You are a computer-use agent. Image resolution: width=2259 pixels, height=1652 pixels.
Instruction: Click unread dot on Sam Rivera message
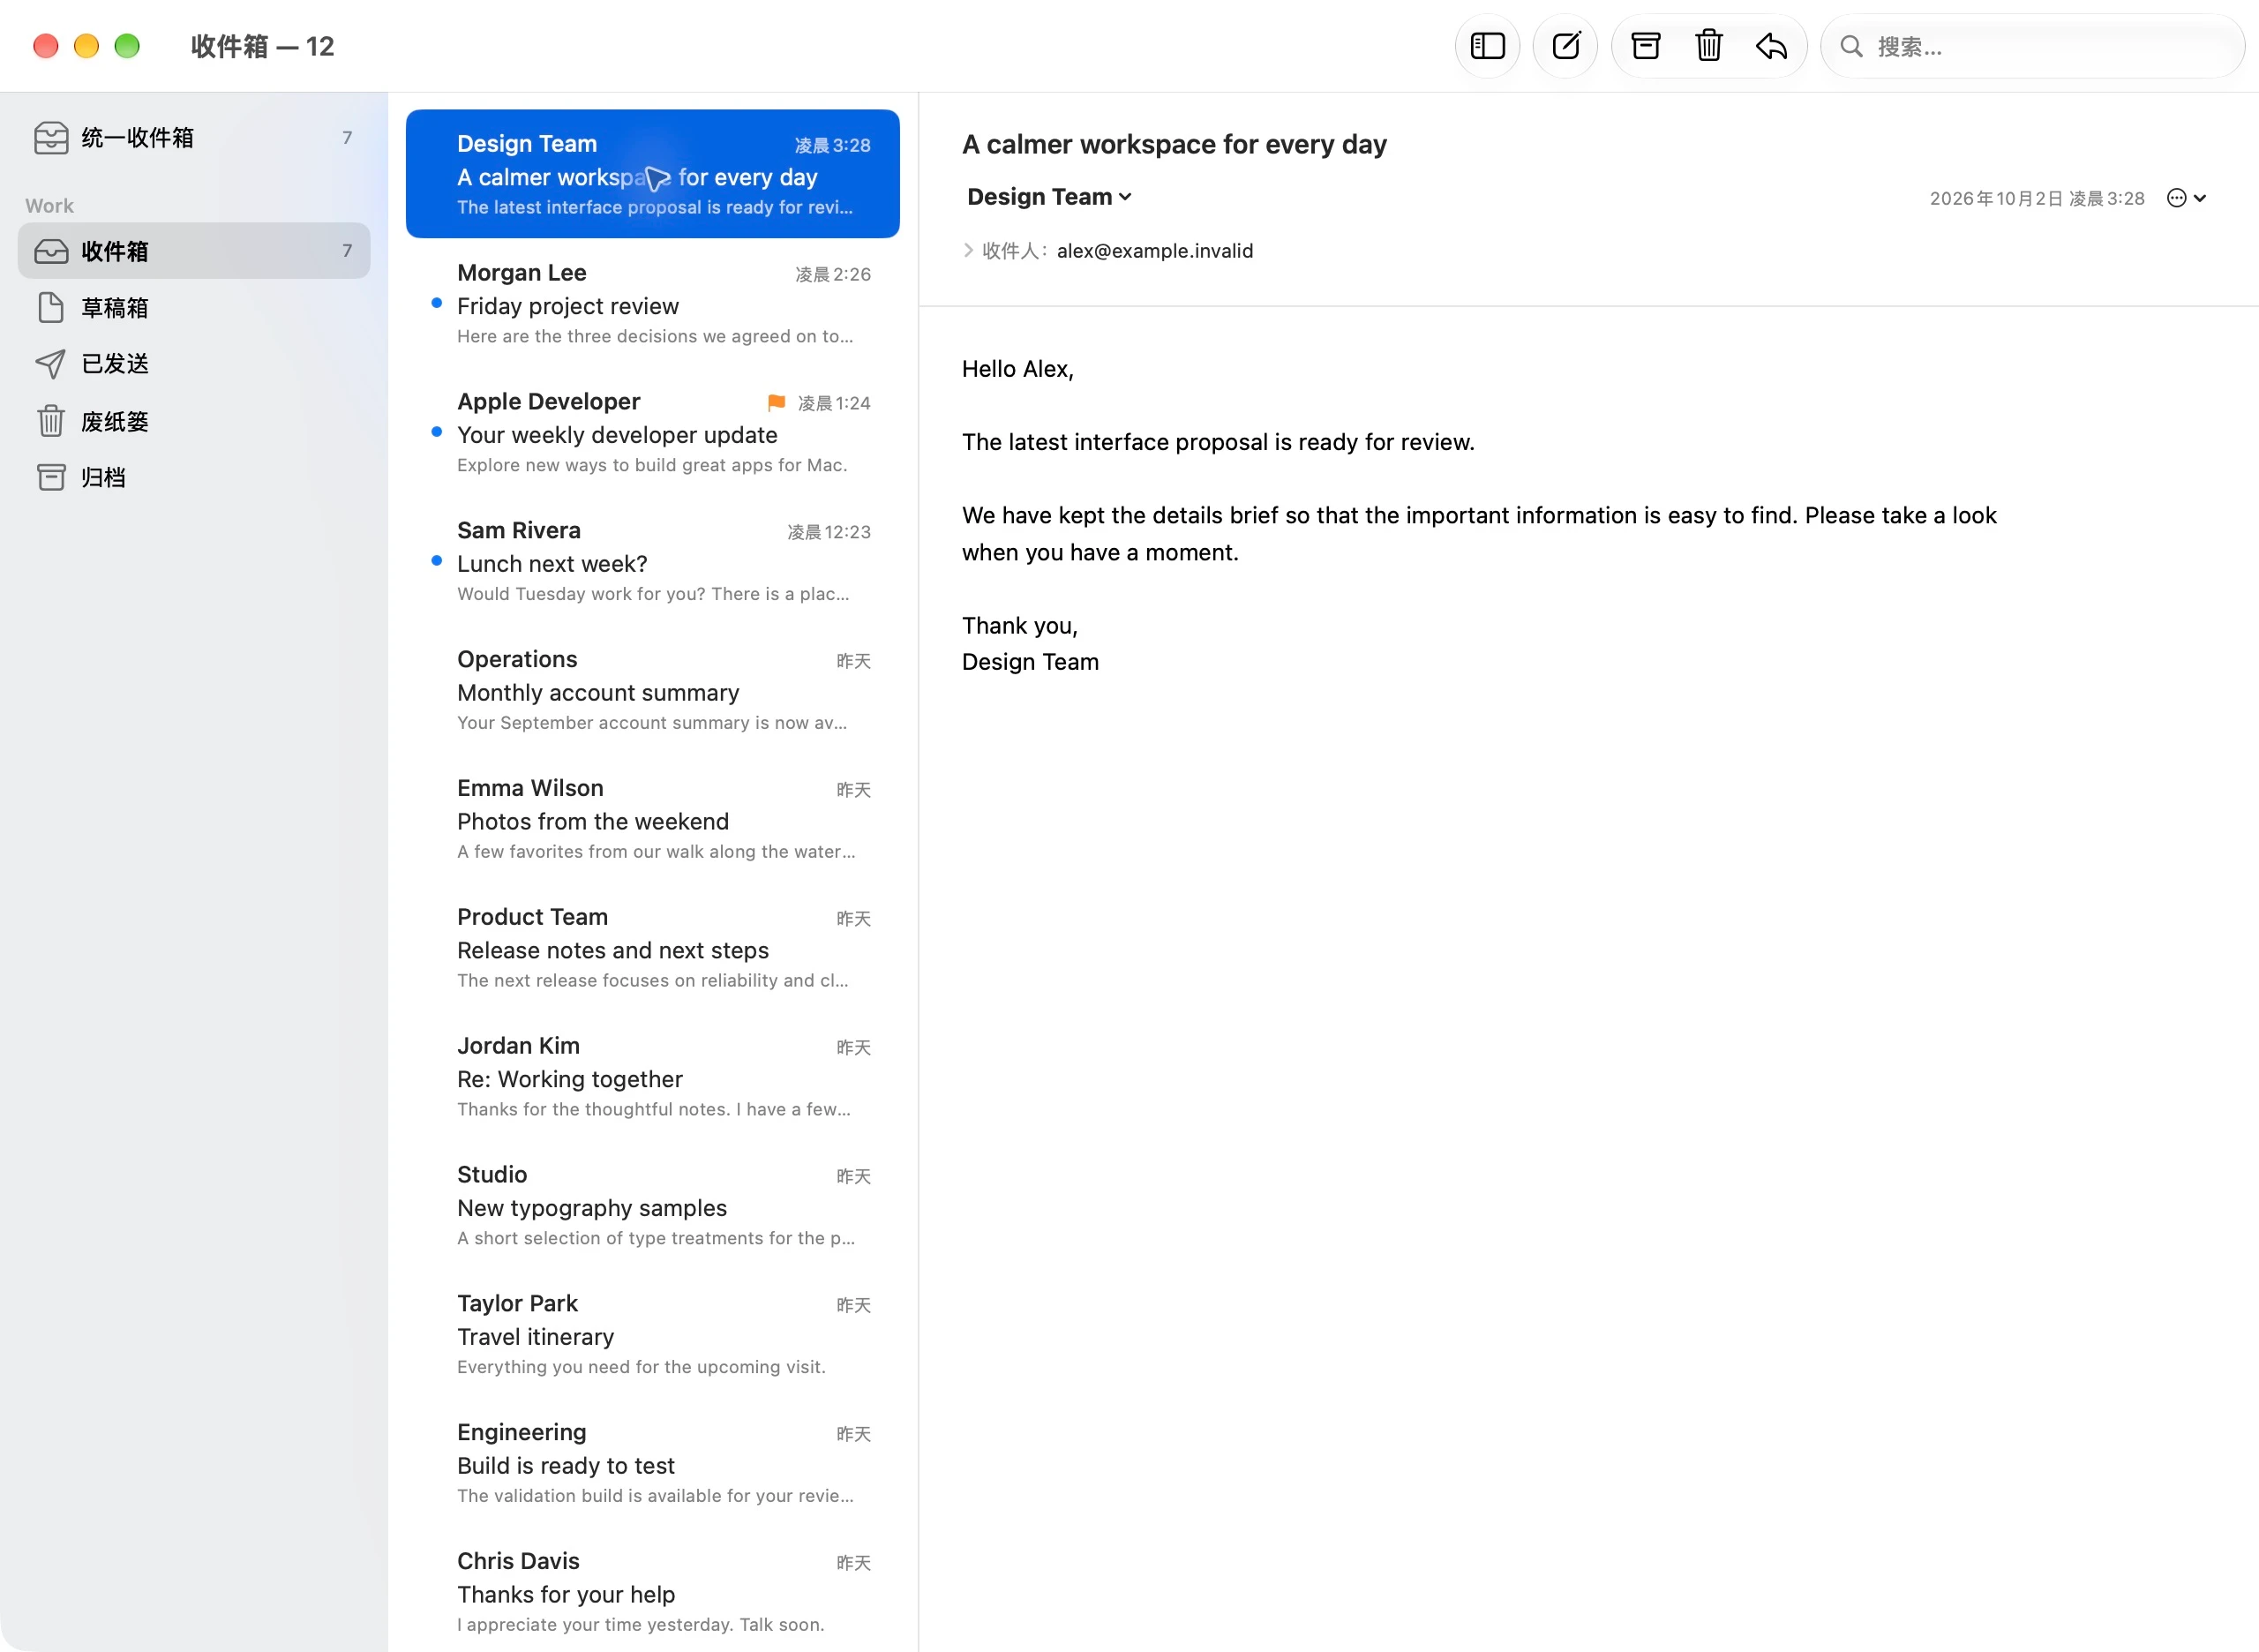436,561
